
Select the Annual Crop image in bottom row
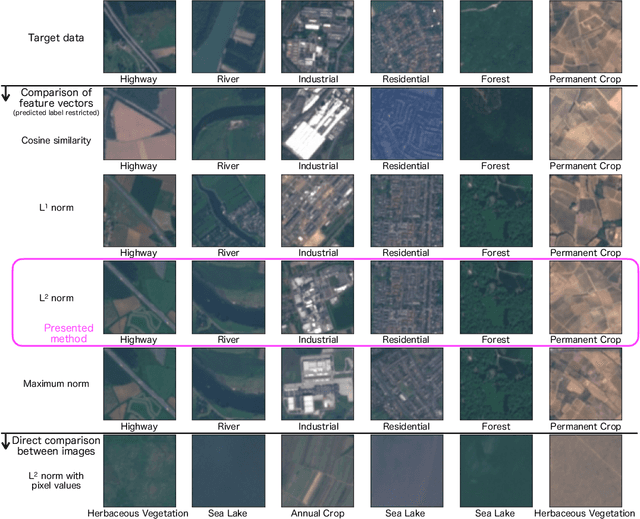coord(317,469)
